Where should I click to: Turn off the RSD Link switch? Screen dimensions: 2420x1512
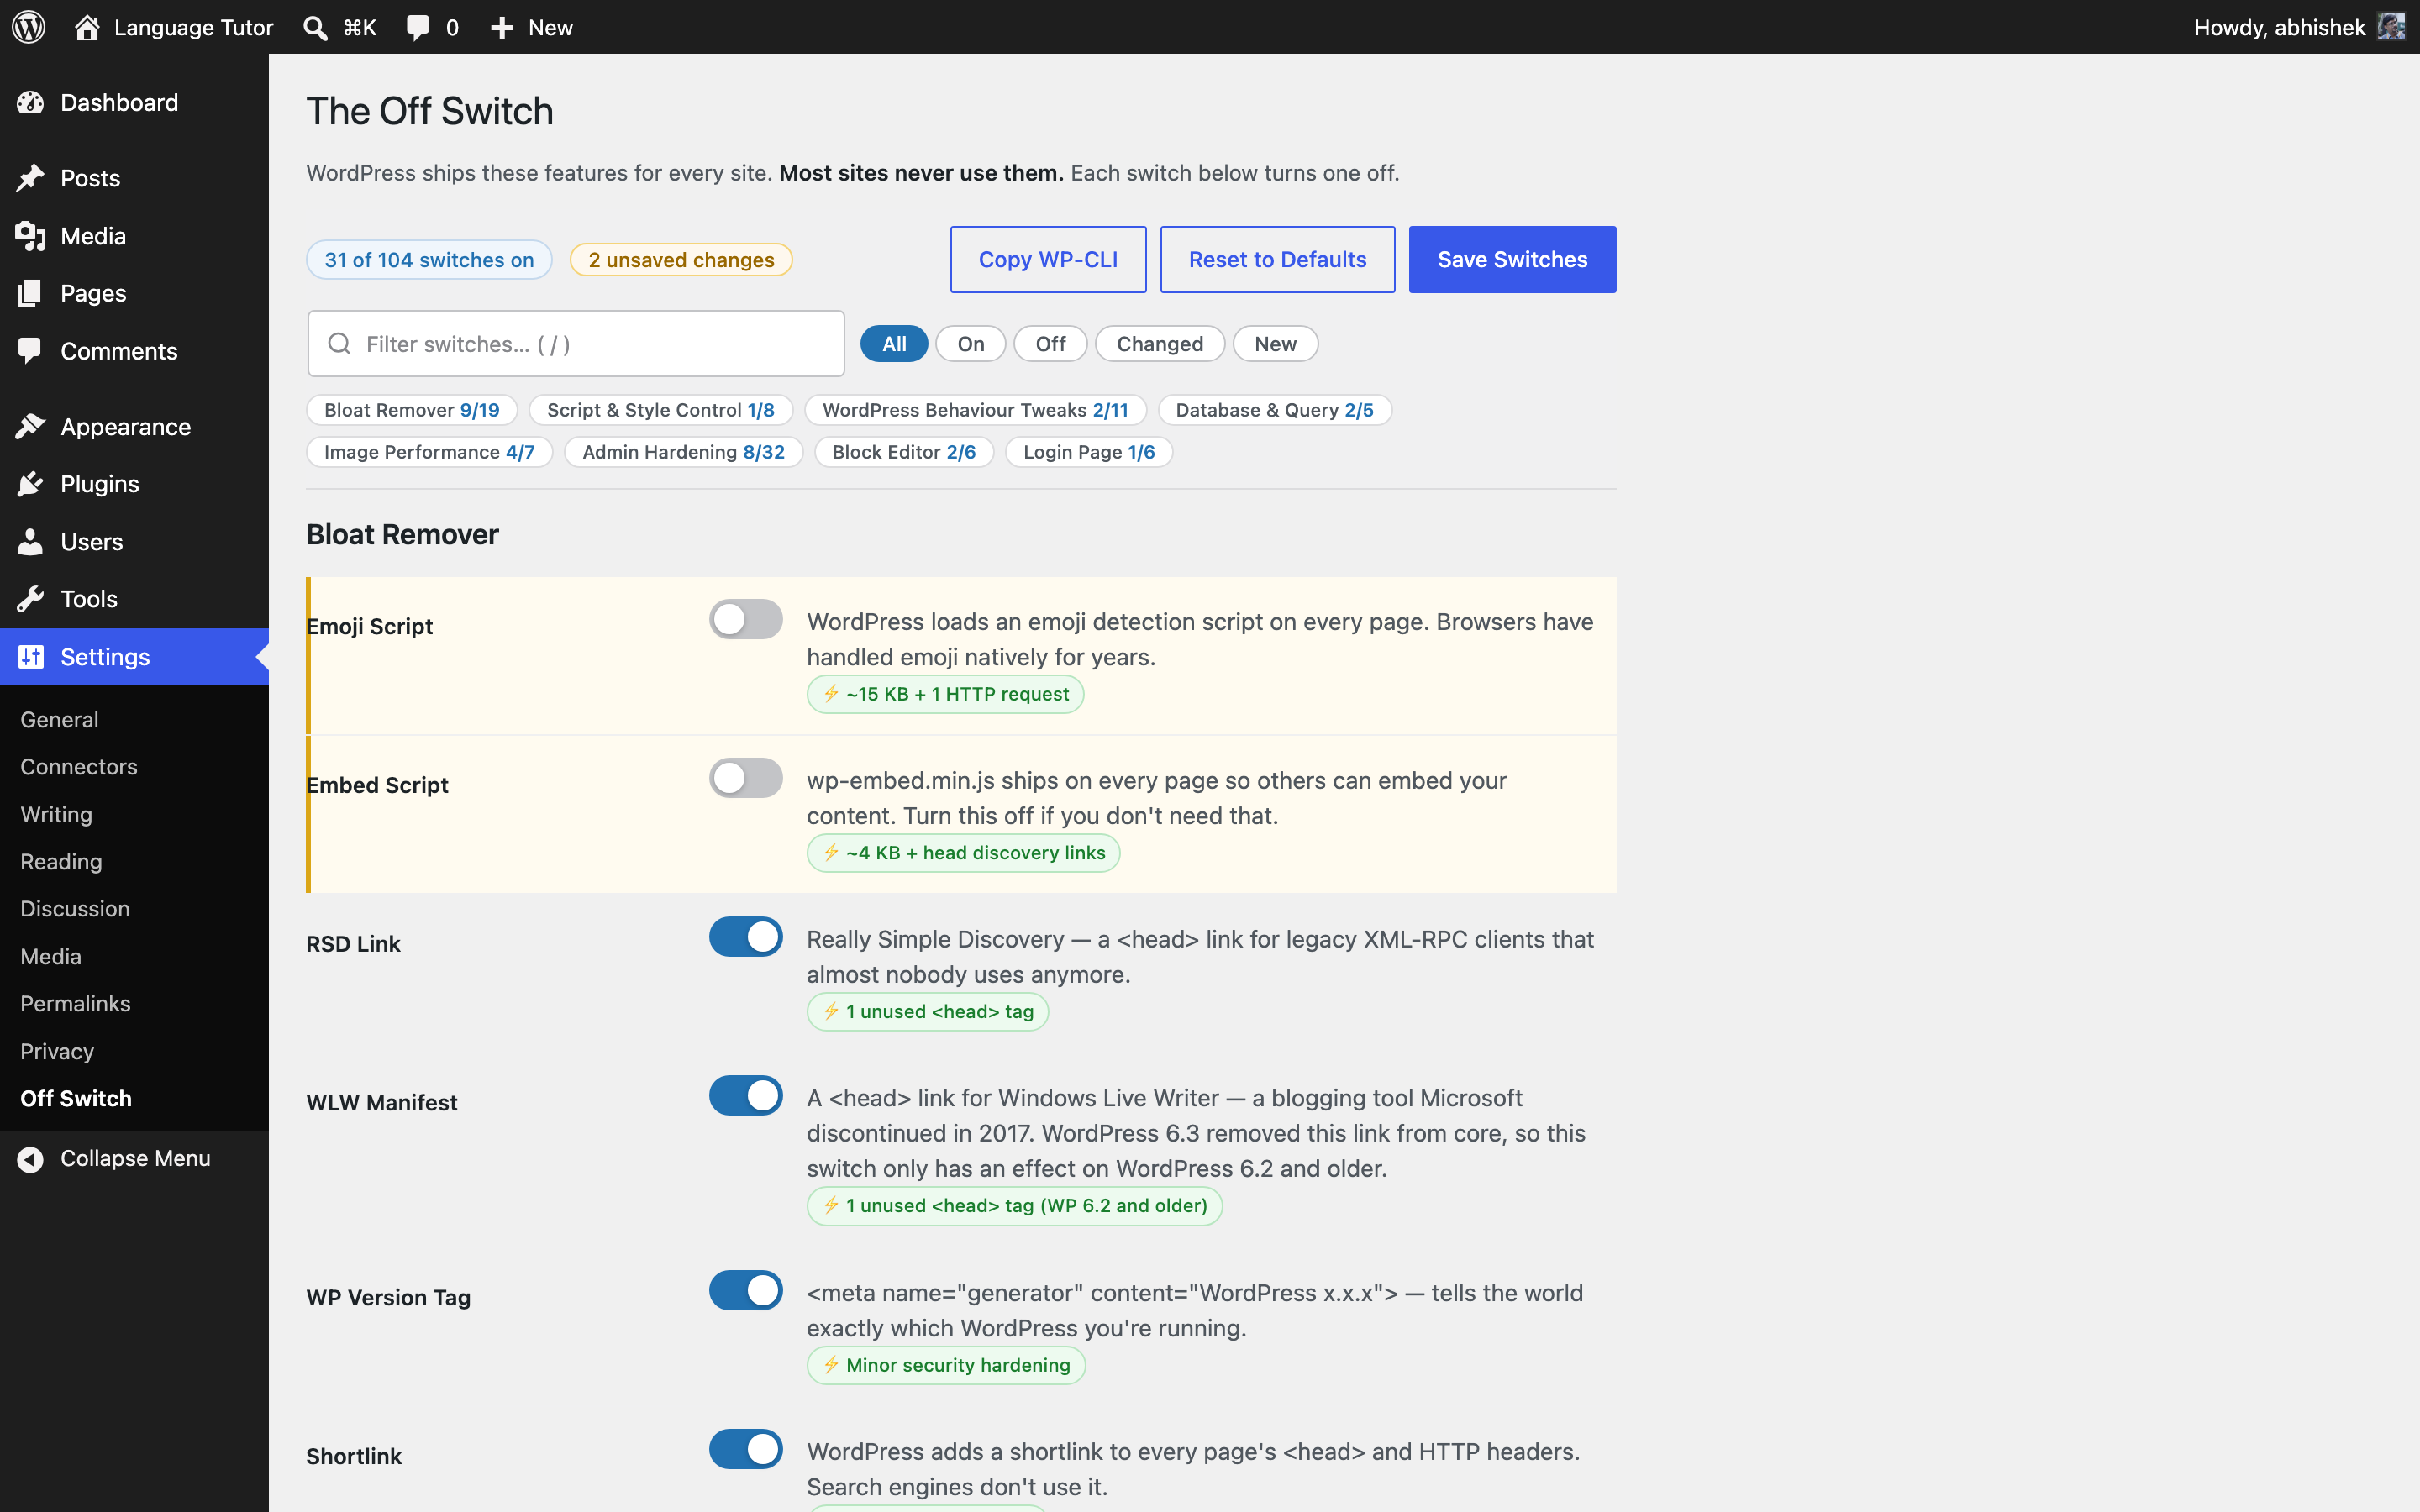pos(746,937)
